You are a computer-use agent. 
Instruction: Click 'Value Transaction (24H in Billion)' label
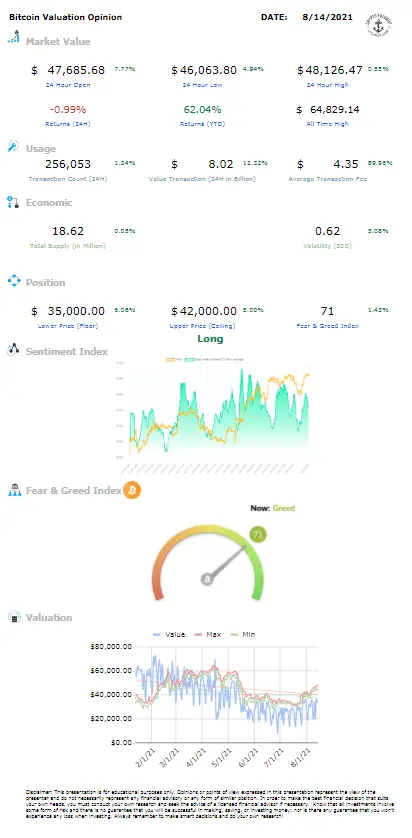click(x=202, y=179)
